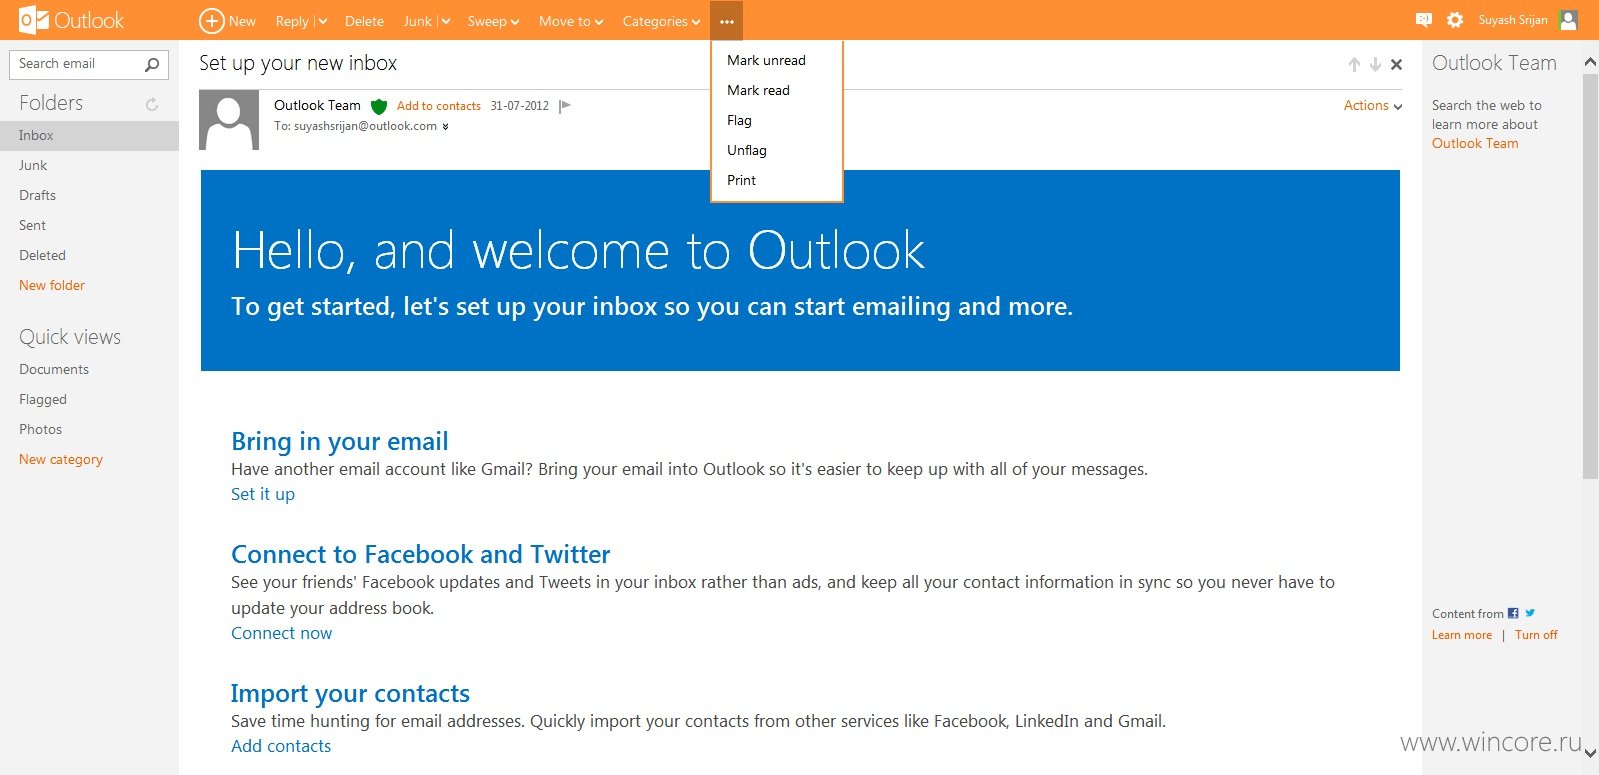The image size is (1599, 775).
Task: Click the Twitter content icon
Action: [1530, 613]
